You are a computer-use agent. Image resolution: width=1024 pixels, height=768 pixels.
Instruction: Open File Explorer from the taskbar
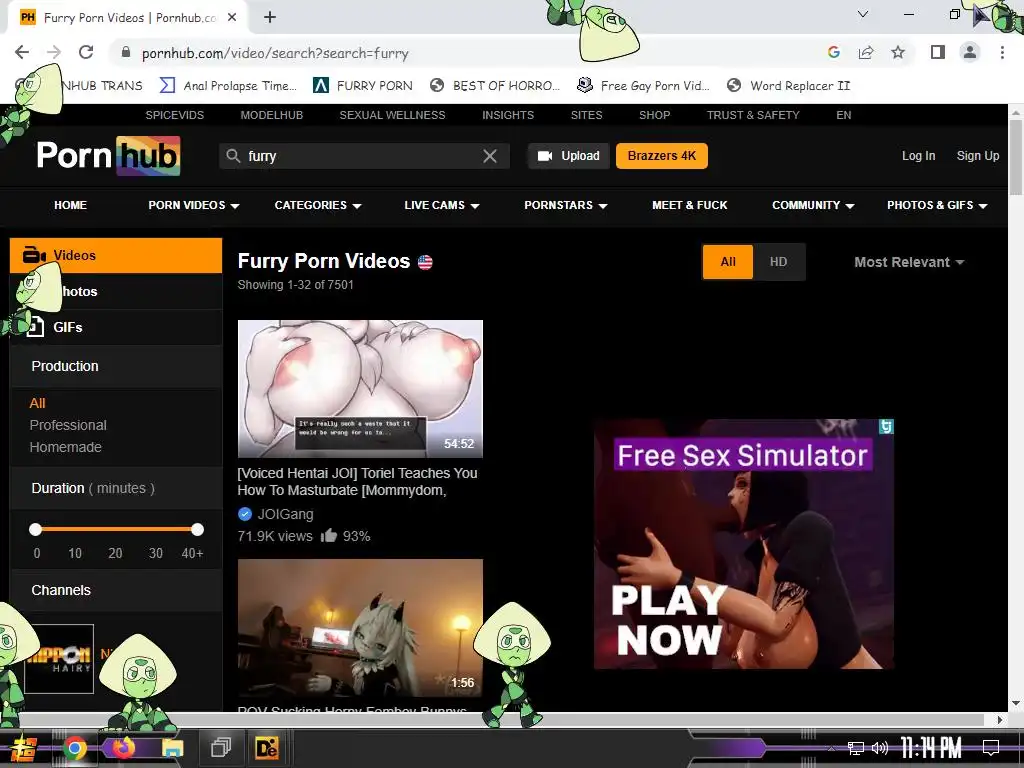172,748
